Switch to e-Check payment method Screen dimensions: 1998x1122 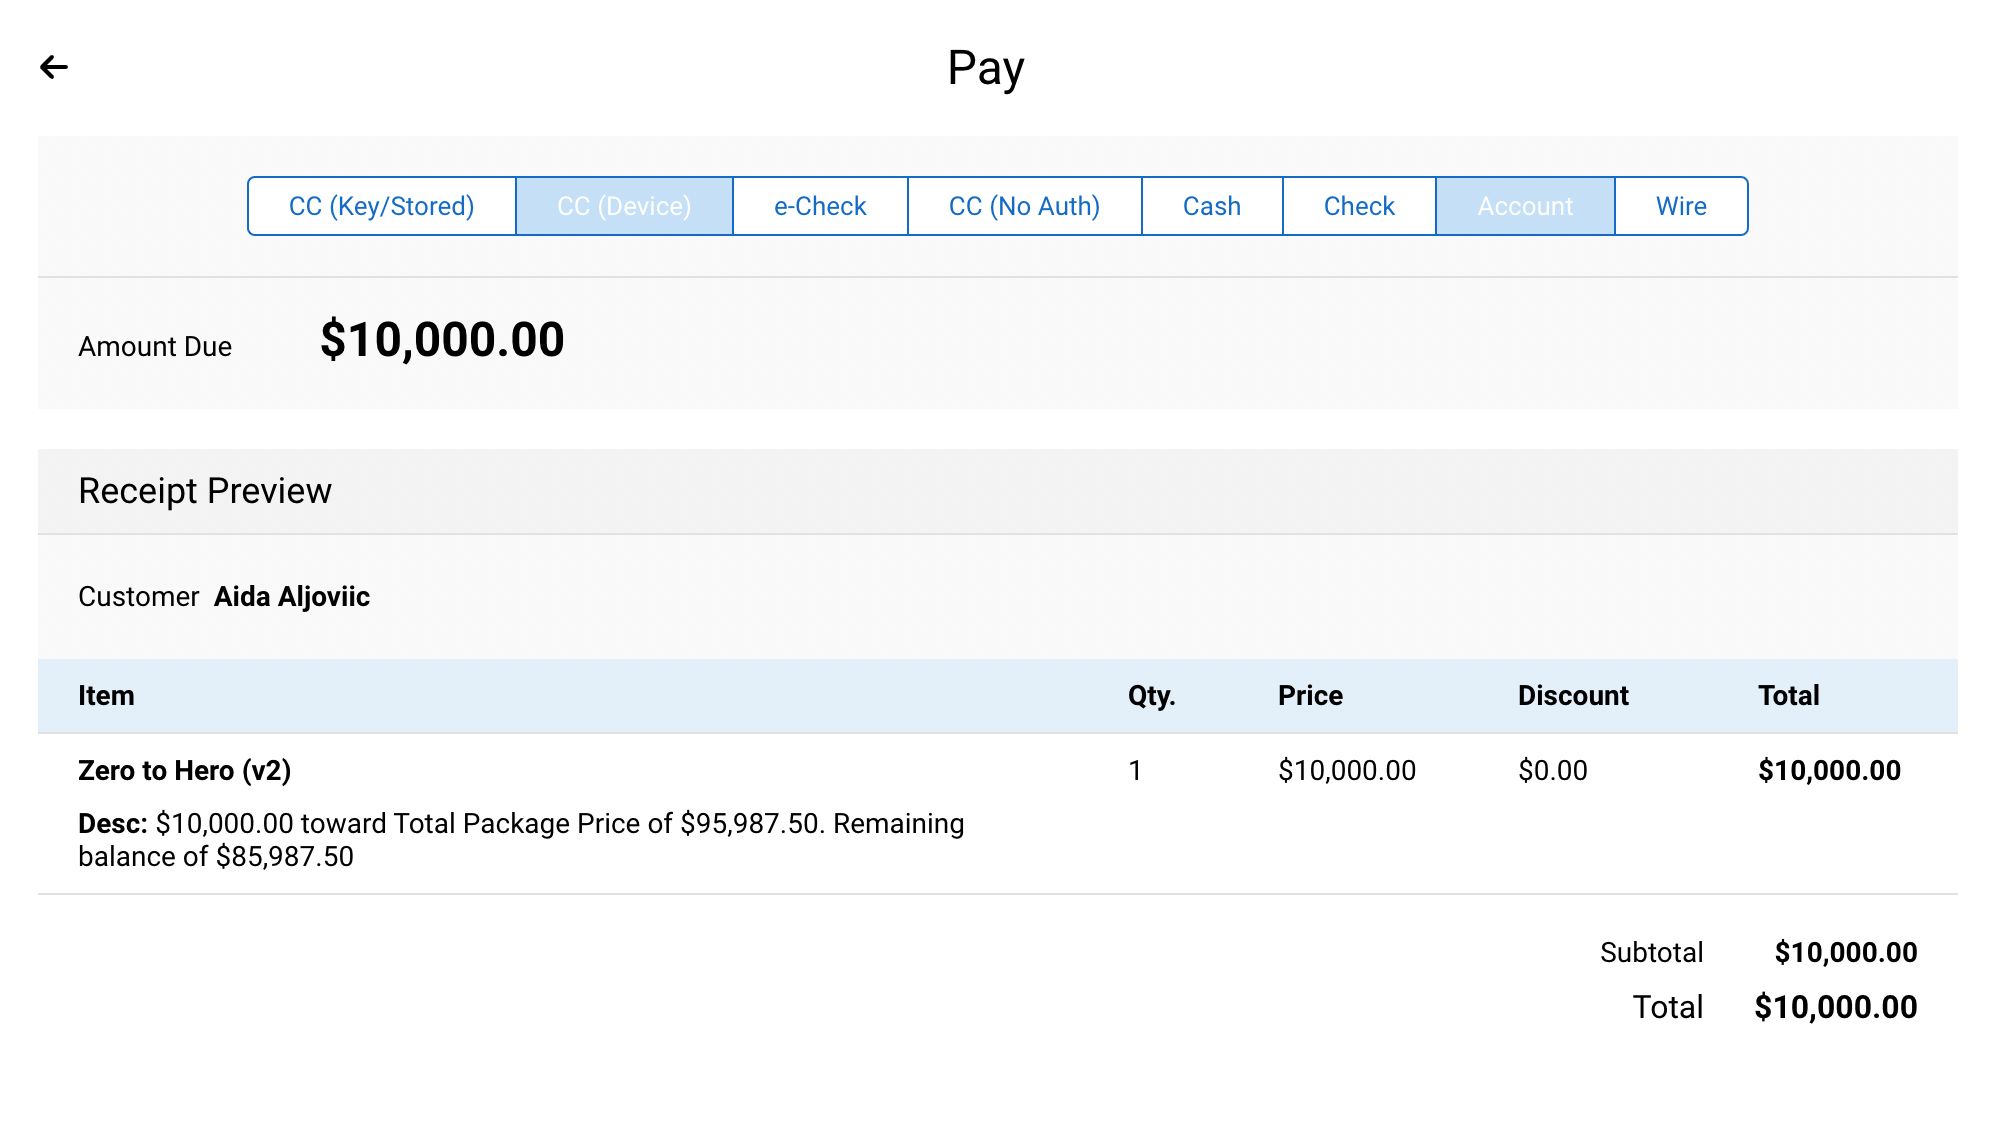(820, 206)
